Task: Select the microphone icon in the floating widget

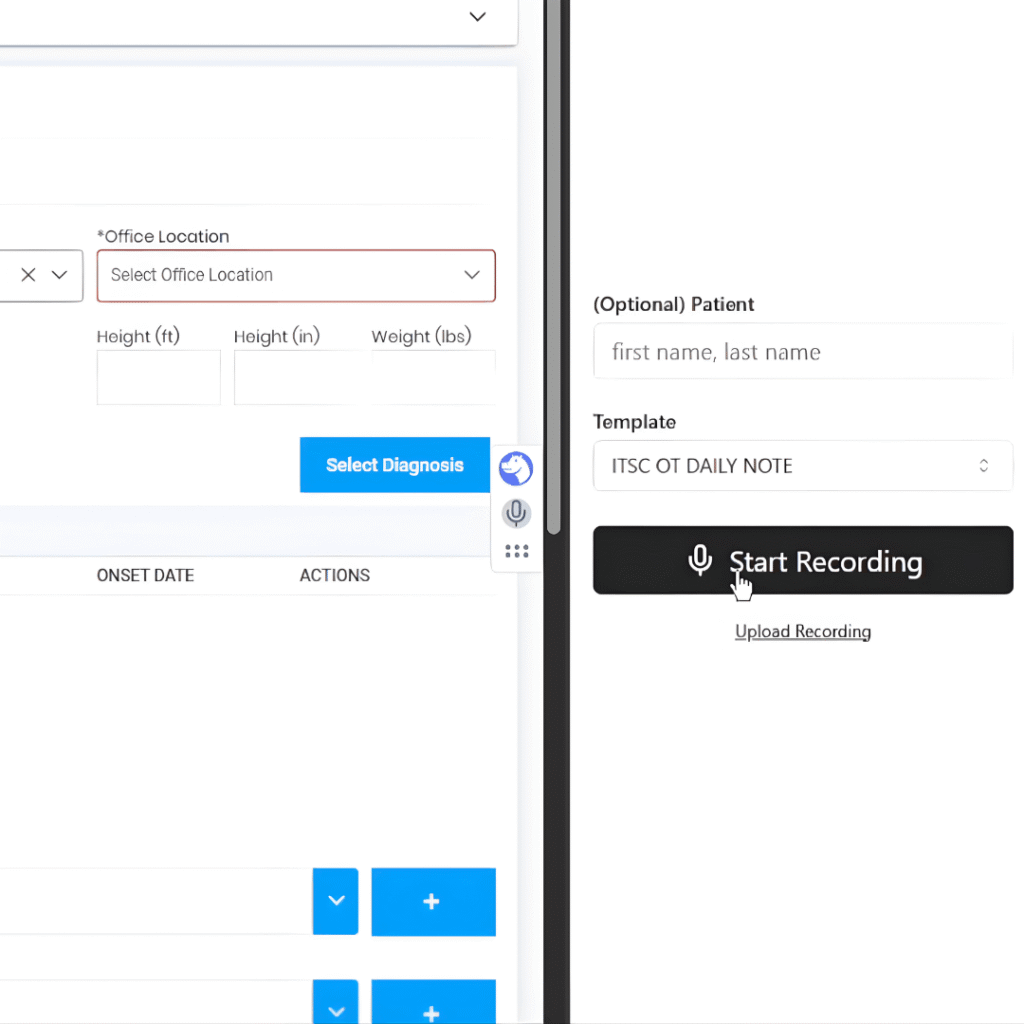Action: pos(516,513)
